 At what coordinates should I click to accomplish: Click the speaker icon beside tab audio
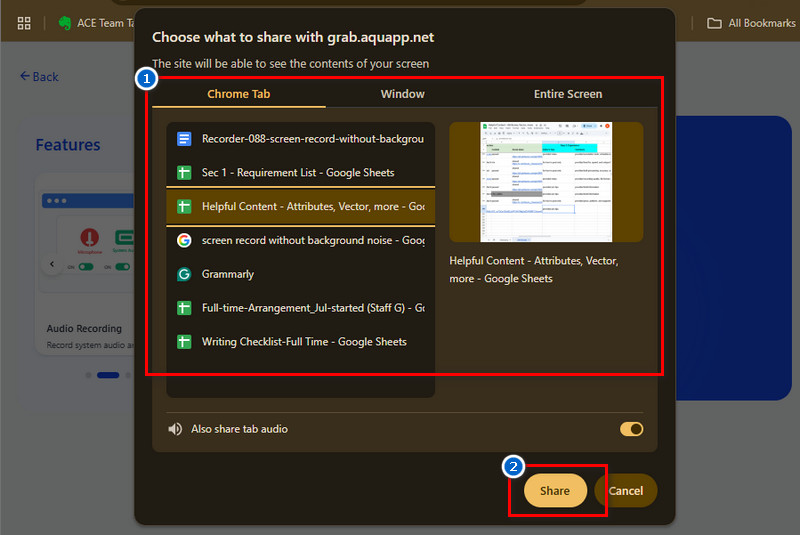[175, 429]
